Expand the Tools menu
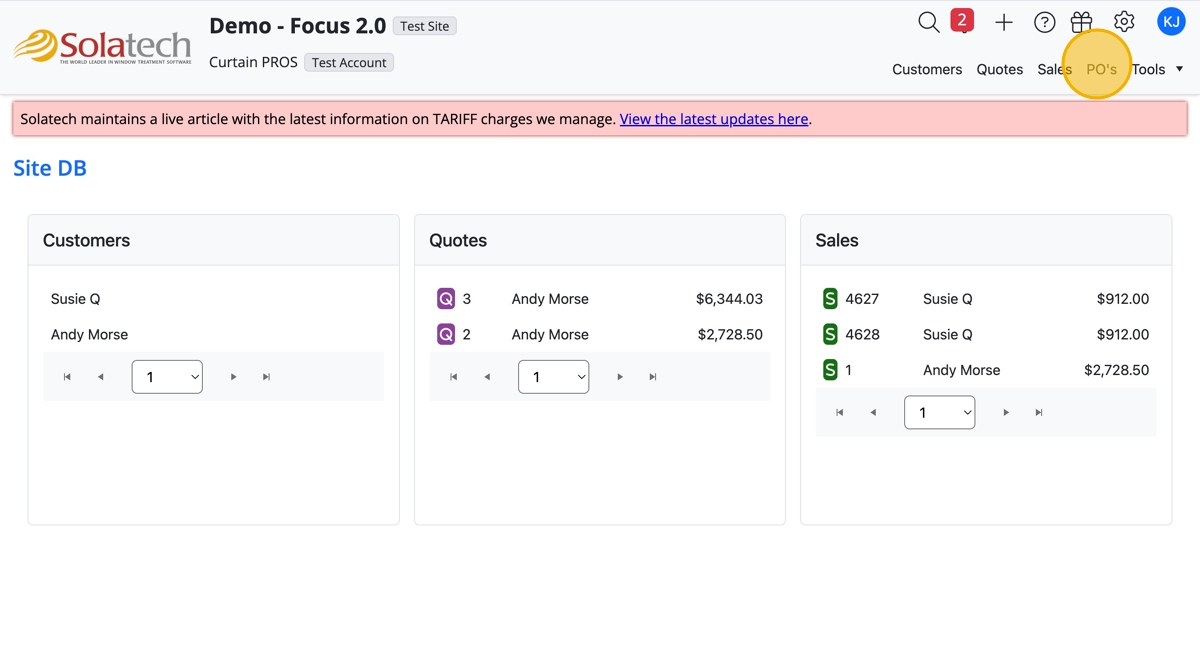The width and height of the screenshot is (1200, 670). pyautogui.click(x=1157, y=69)
